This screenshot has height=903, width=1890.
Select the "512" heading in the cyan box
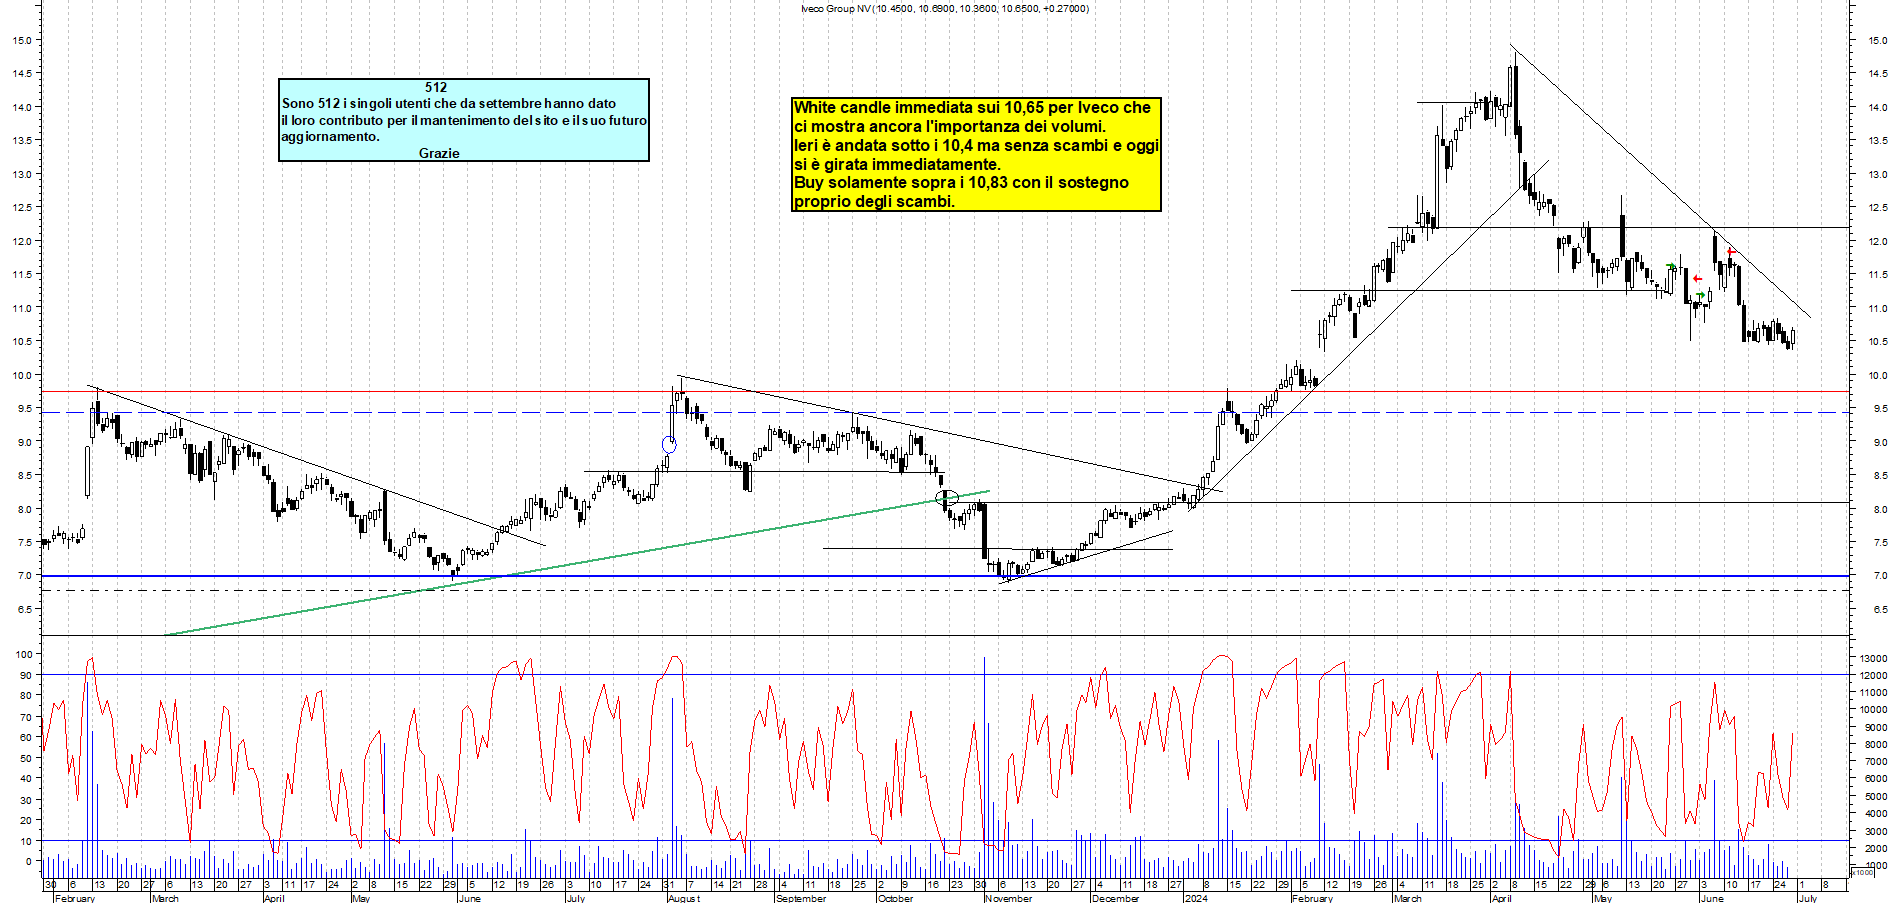pyautogui.click(x=436, y=88)
